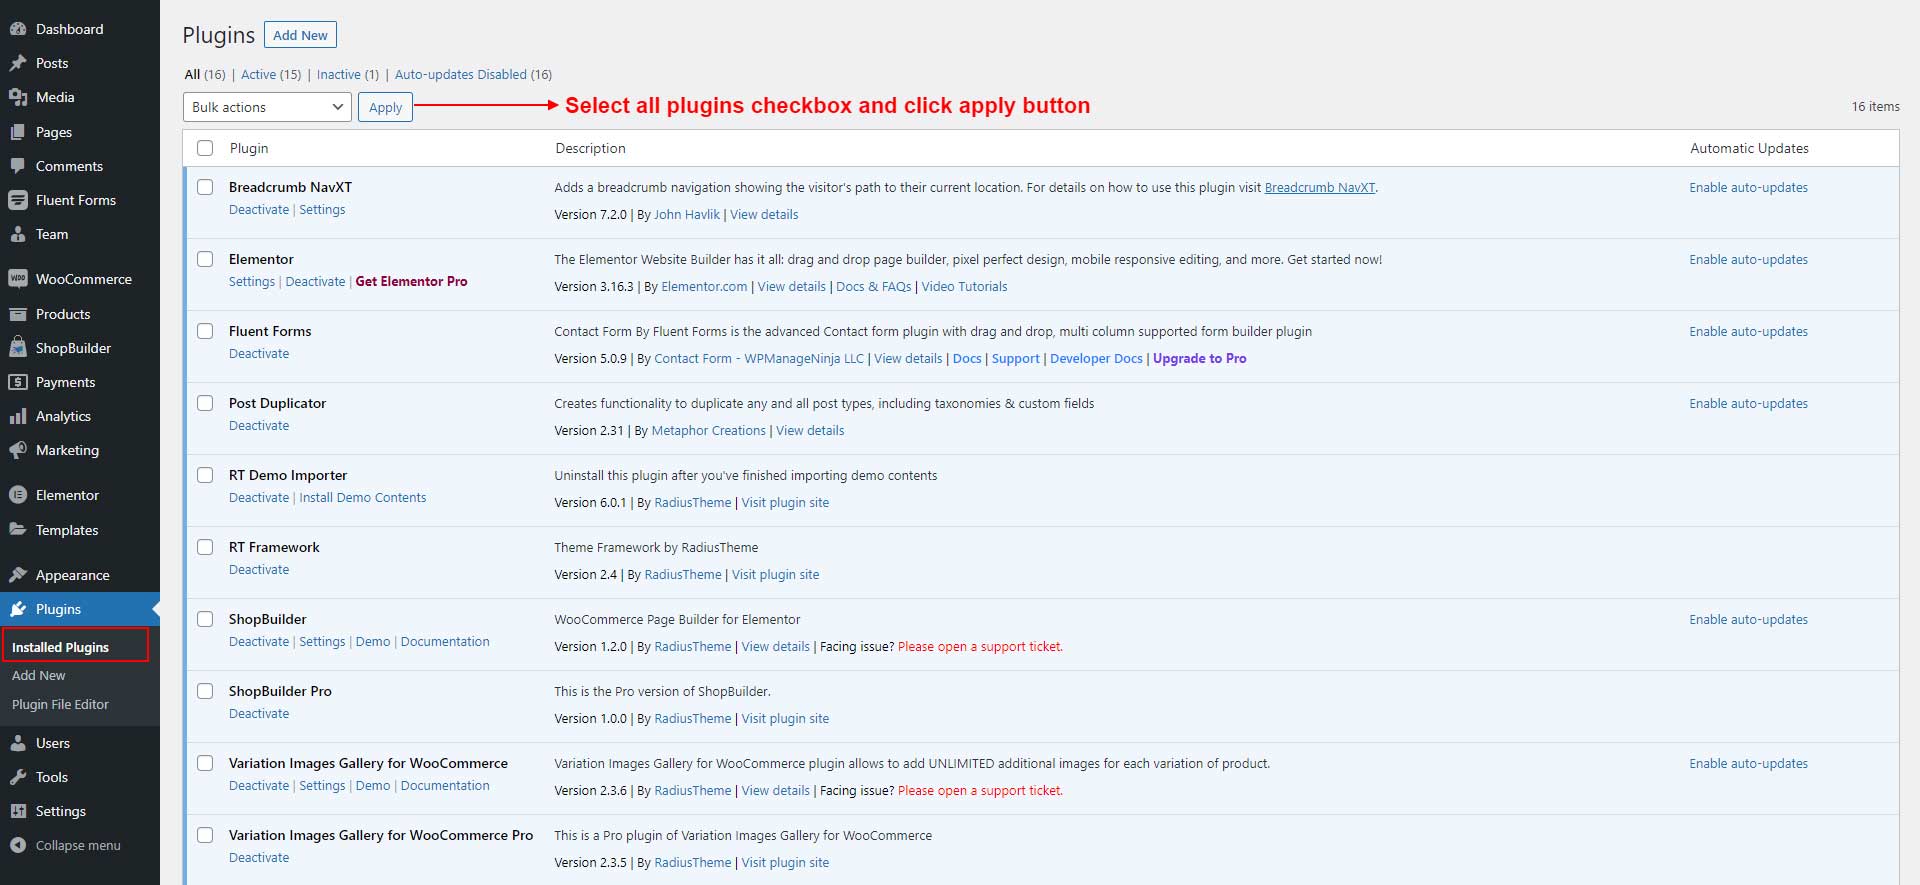Open ShopBuilder support ticket link

pyautogui.click(x=980, y=646)
